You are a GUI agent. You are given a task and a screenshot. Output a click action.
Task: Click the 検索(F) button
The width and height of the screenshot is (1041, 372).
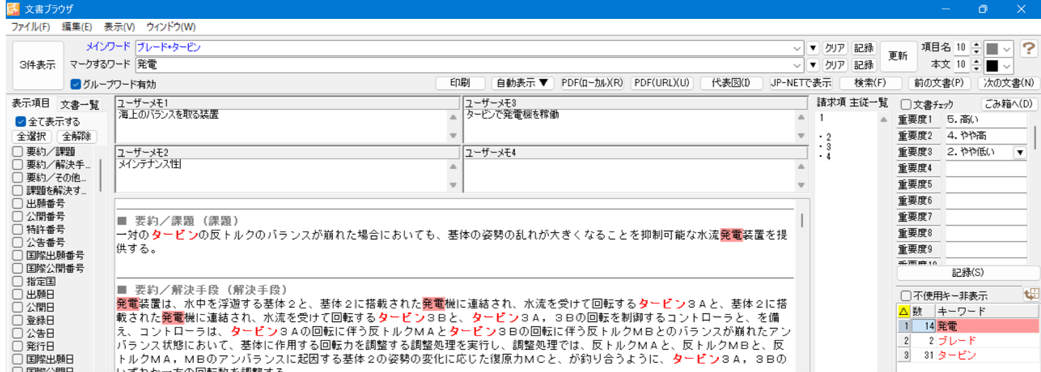pos(870,83)
